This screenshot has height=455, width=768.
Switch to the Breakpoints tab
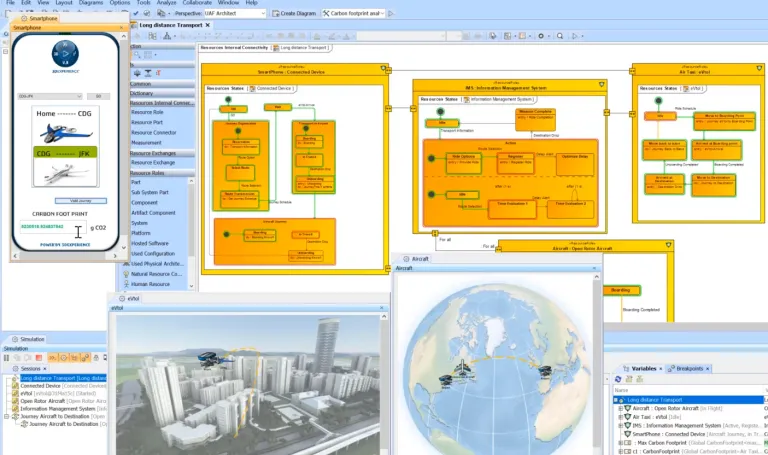coord(689,368)
